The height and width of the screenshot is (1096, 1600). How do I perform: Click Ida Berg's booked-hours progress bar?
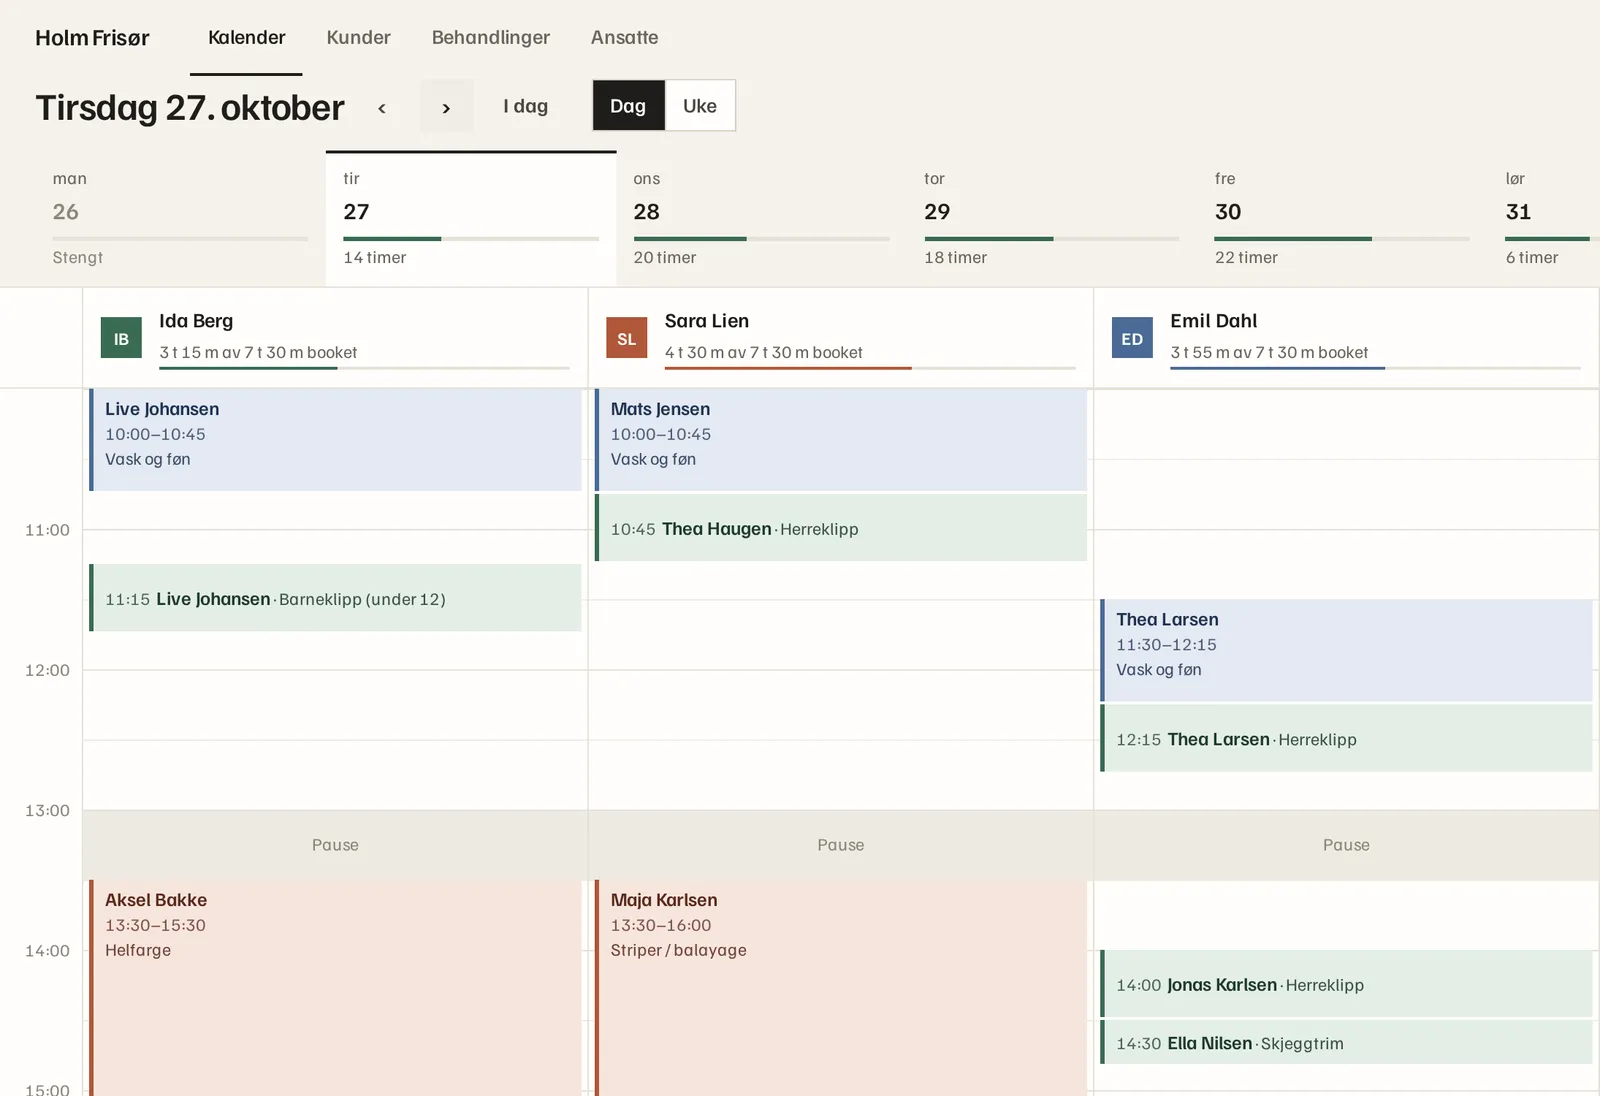click(x=364, y=368)
